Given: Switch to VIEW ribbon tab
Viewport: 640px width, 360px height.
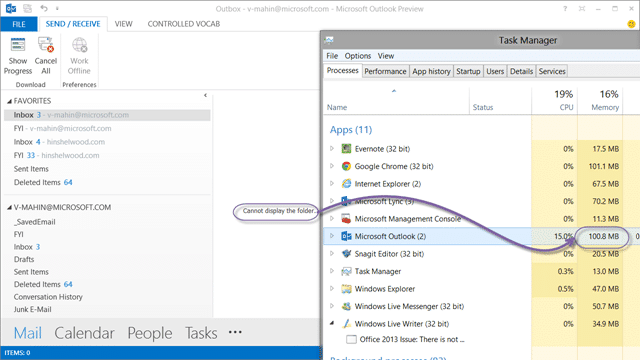Looking at the screenshot, I should coord(123,24).
